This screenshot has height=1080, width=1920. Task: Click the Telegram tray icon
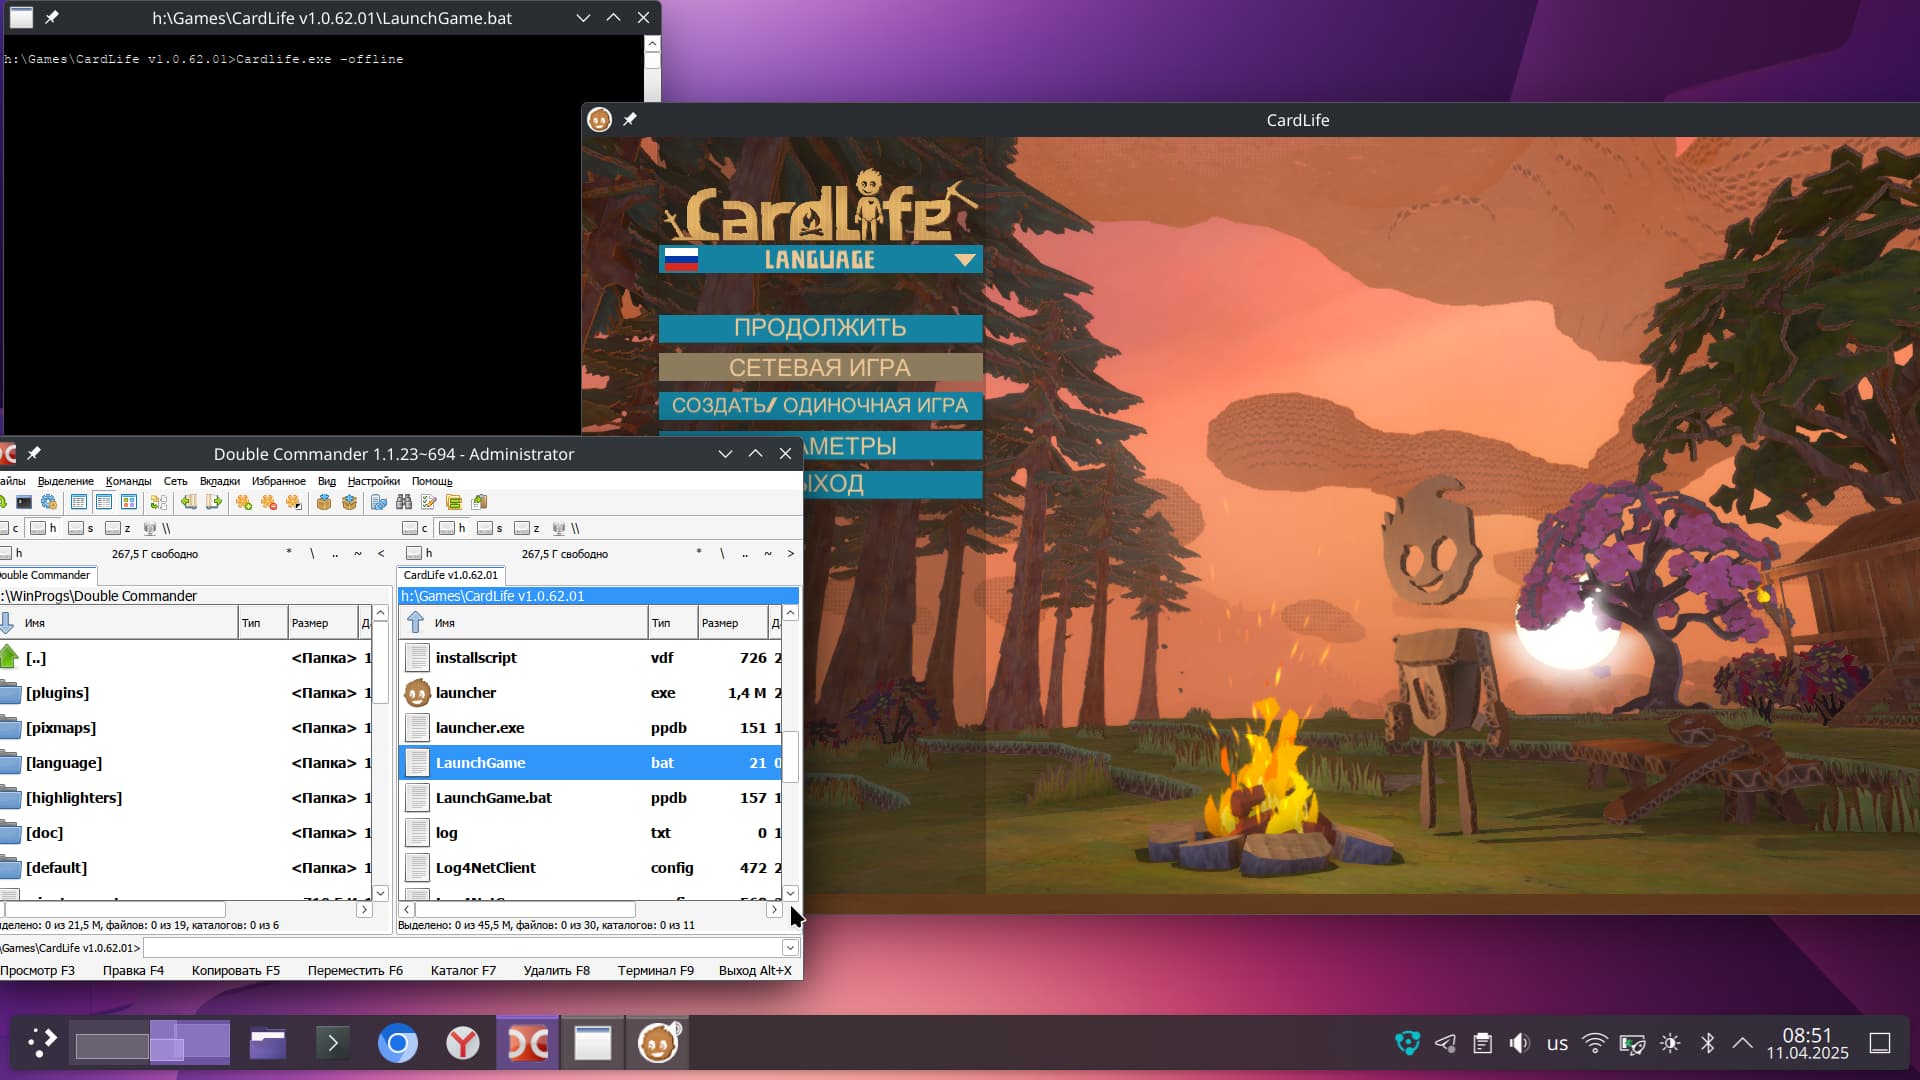pyautogui.click(x=1445, y=1043)
